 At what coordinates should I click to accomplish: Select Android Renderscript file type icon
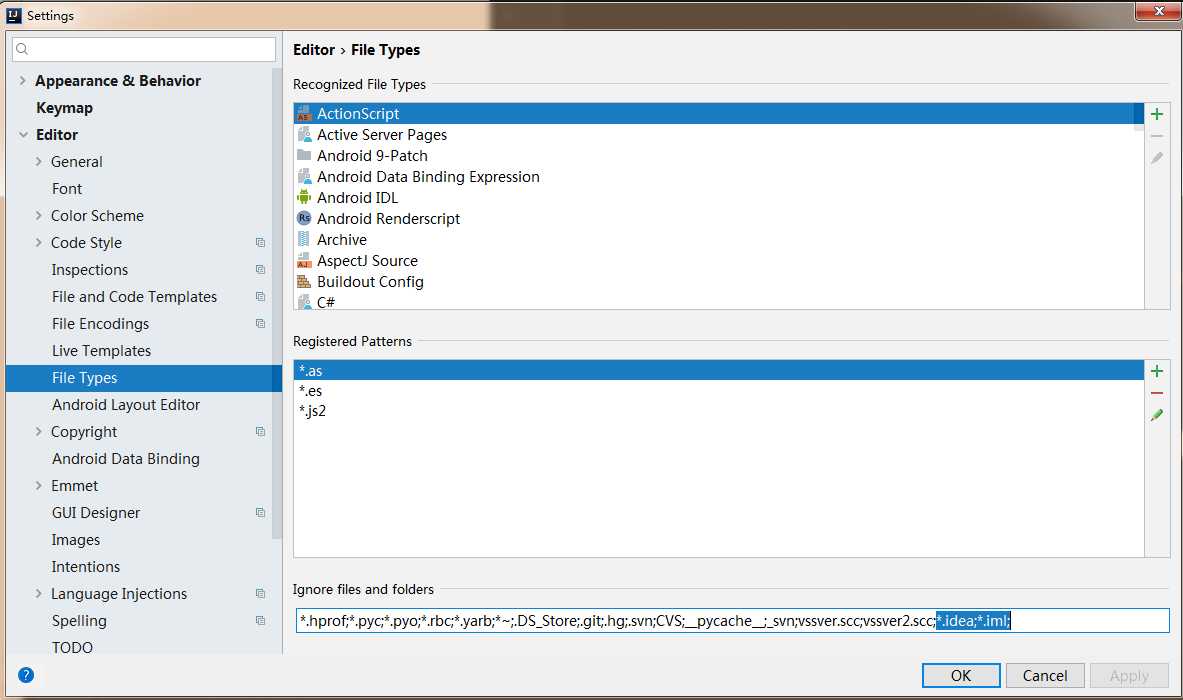pos(304,219)
